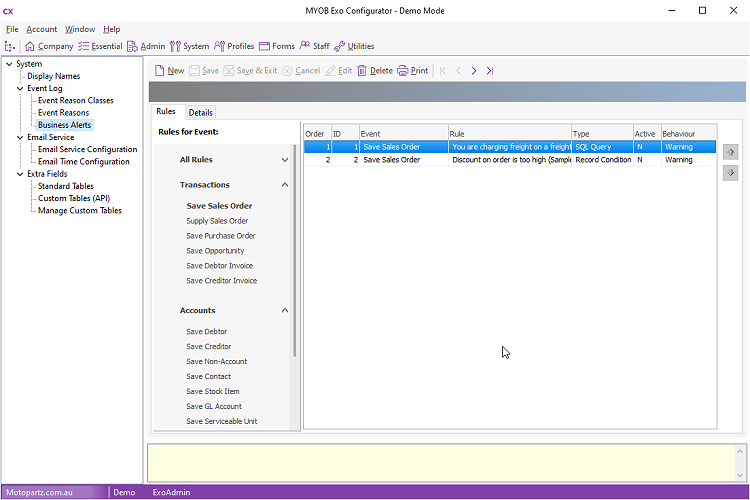Click the Cancel button
The image size is (750, 500).
301,71
